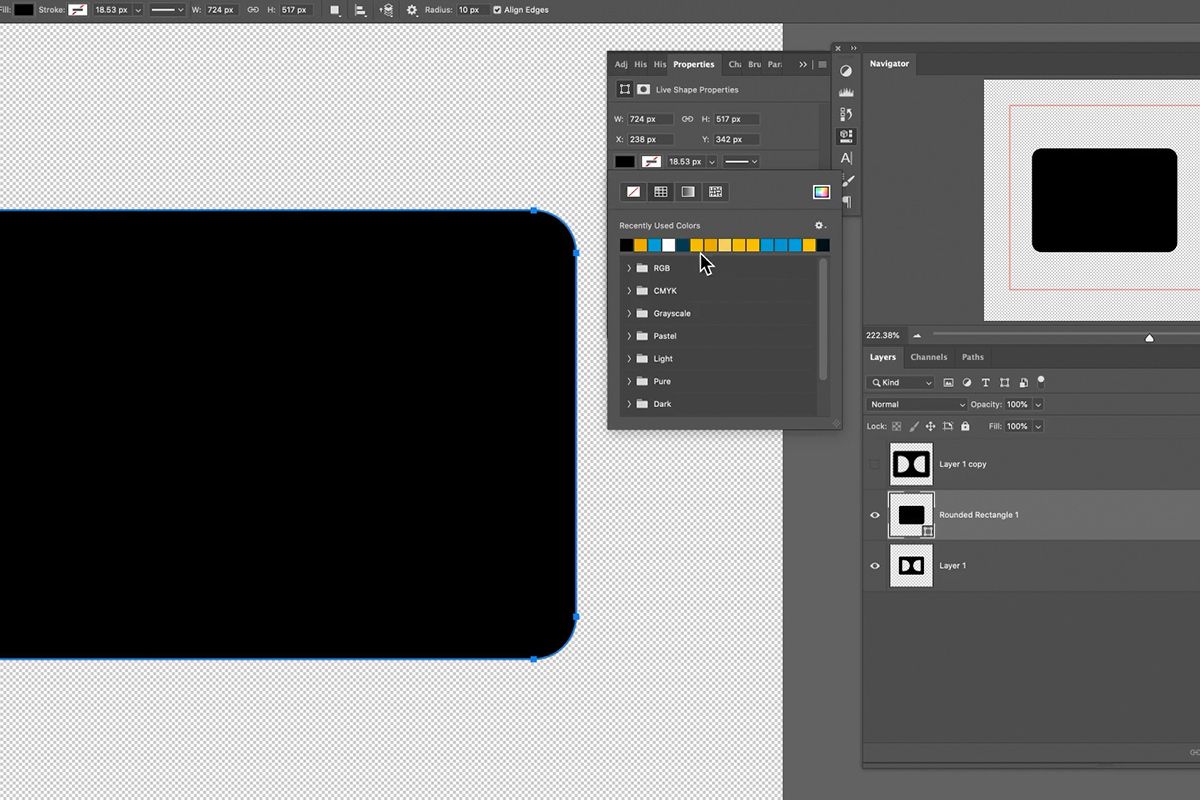Click the Live Shape Properties icon
This screenshot has height=800, width=1200.
coord(625,89)
